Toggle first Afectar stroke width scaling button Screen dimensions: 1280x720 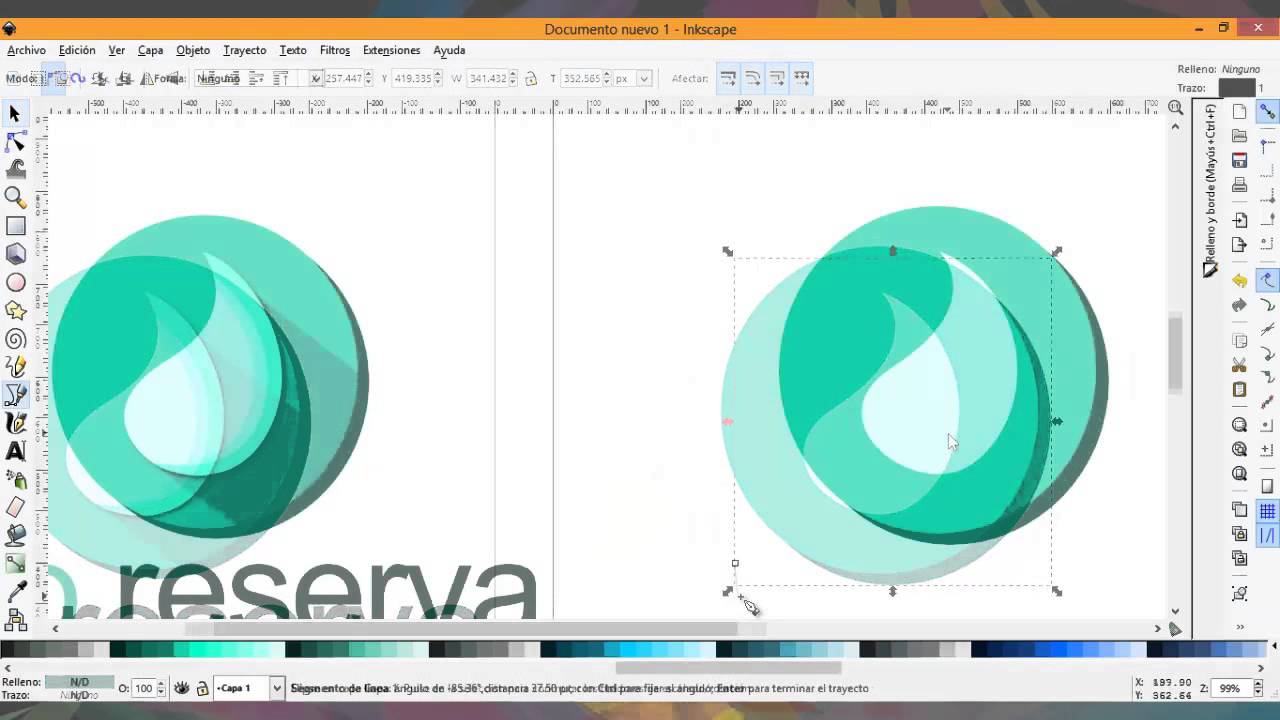(728, 78)
